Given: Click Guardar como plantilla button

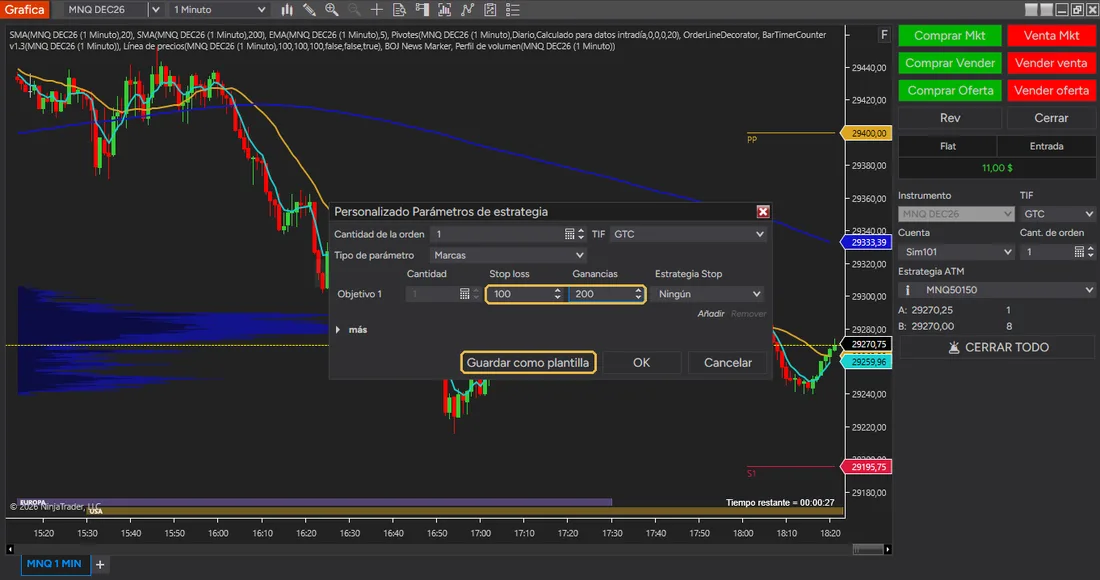Looking at the screenshot, I should point(528,363).
